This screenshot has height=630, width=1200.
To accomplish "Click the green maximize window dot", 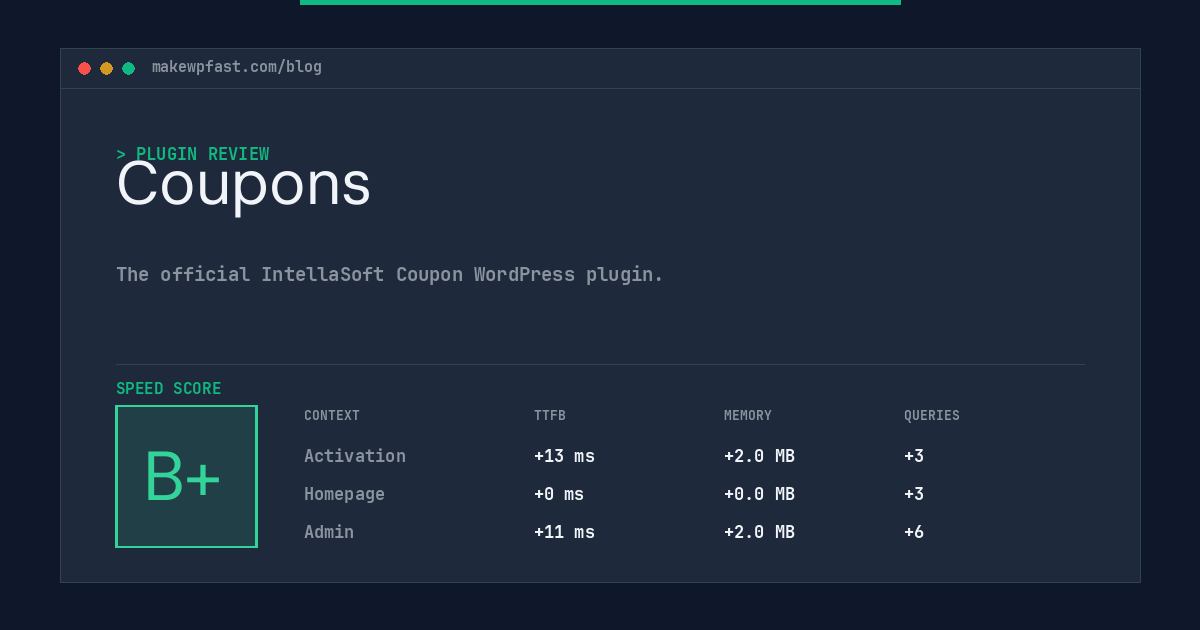I will point(128,68).
